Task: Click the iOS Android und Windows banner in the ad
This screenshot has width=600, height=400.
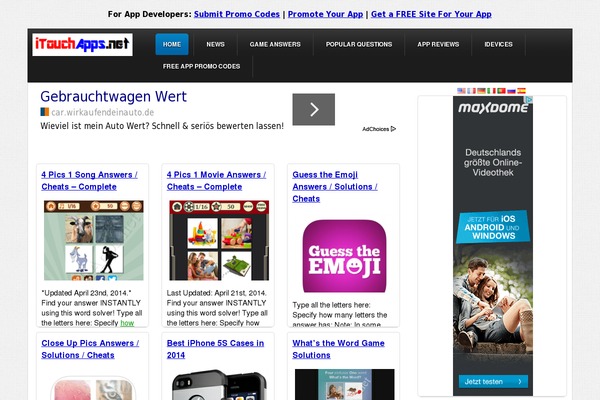Action: [x=493, y=227]
